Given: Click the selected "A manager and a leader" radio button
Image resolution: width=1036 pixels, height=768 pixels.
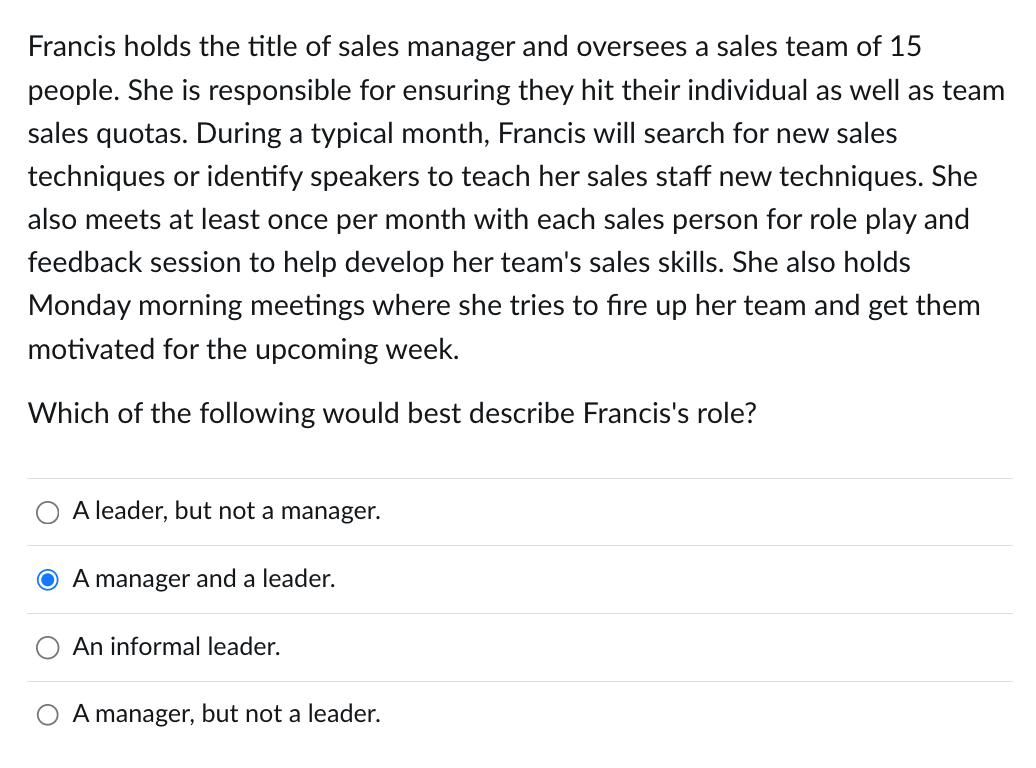Looking at the screenshot, I should [x=47, y=580].
